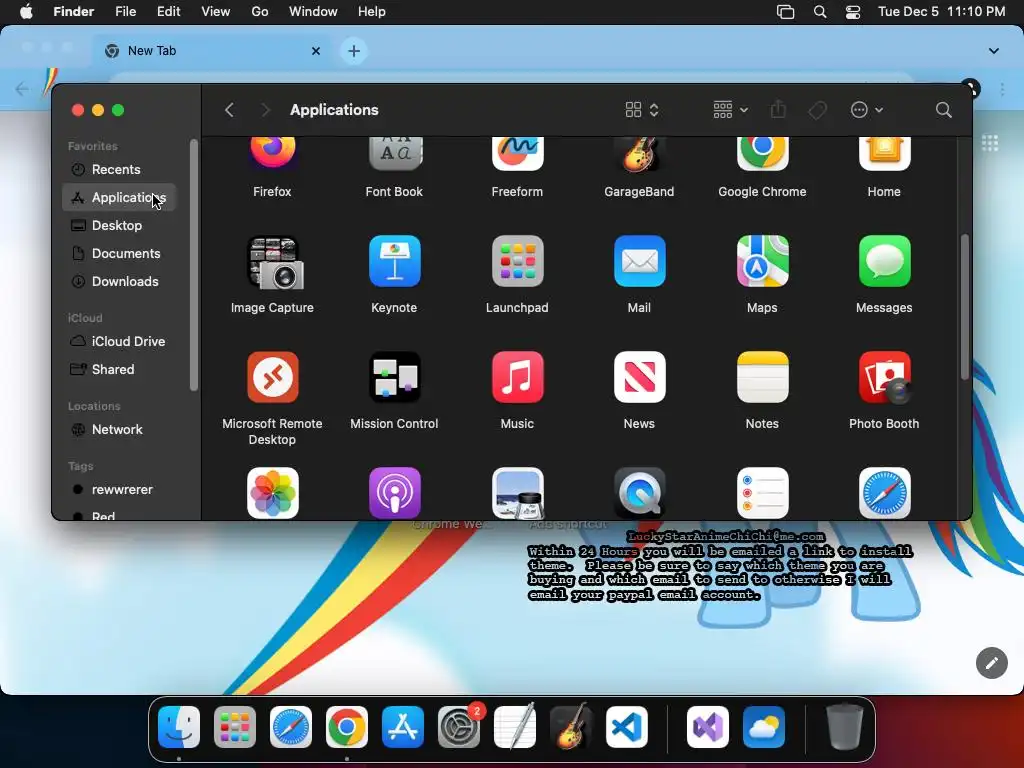Select the Keynote application

coord(394,261)
